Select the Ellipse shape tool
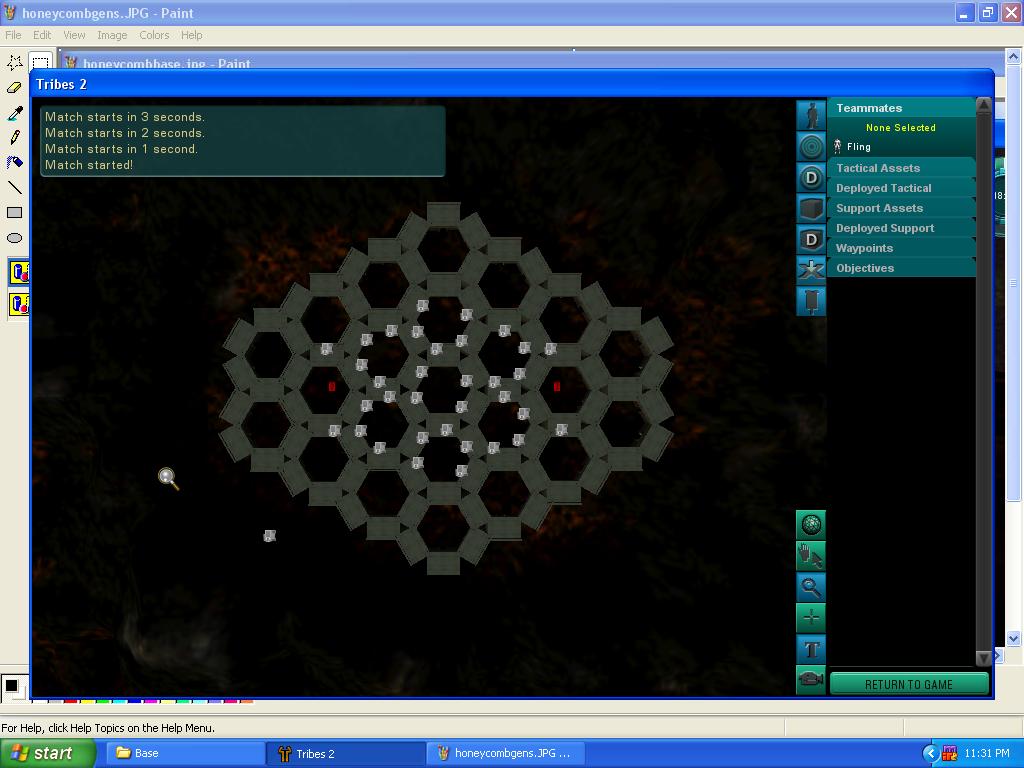Screen dimensions: 1024x768 pyautogui.click(x=14, y=238)
